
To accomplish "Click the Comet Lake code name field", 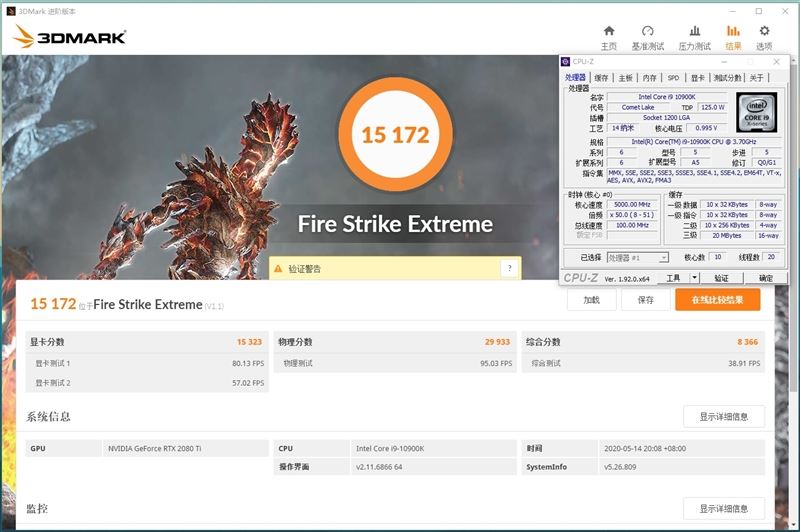I will 638,107.
